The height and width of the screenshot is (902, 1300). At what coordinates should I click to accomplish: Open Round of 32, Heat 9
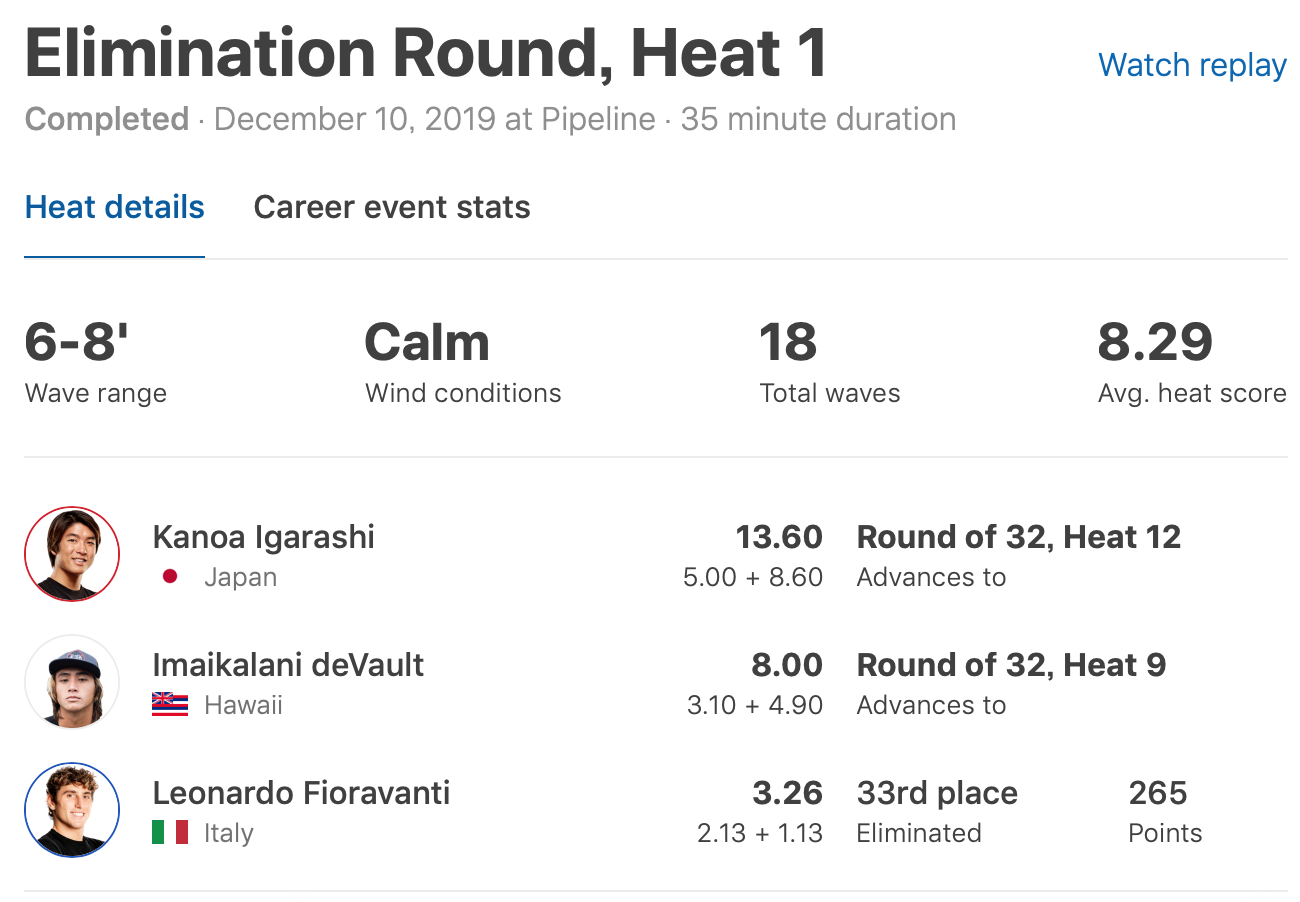pyautogui.click(x=1011, y=665)
